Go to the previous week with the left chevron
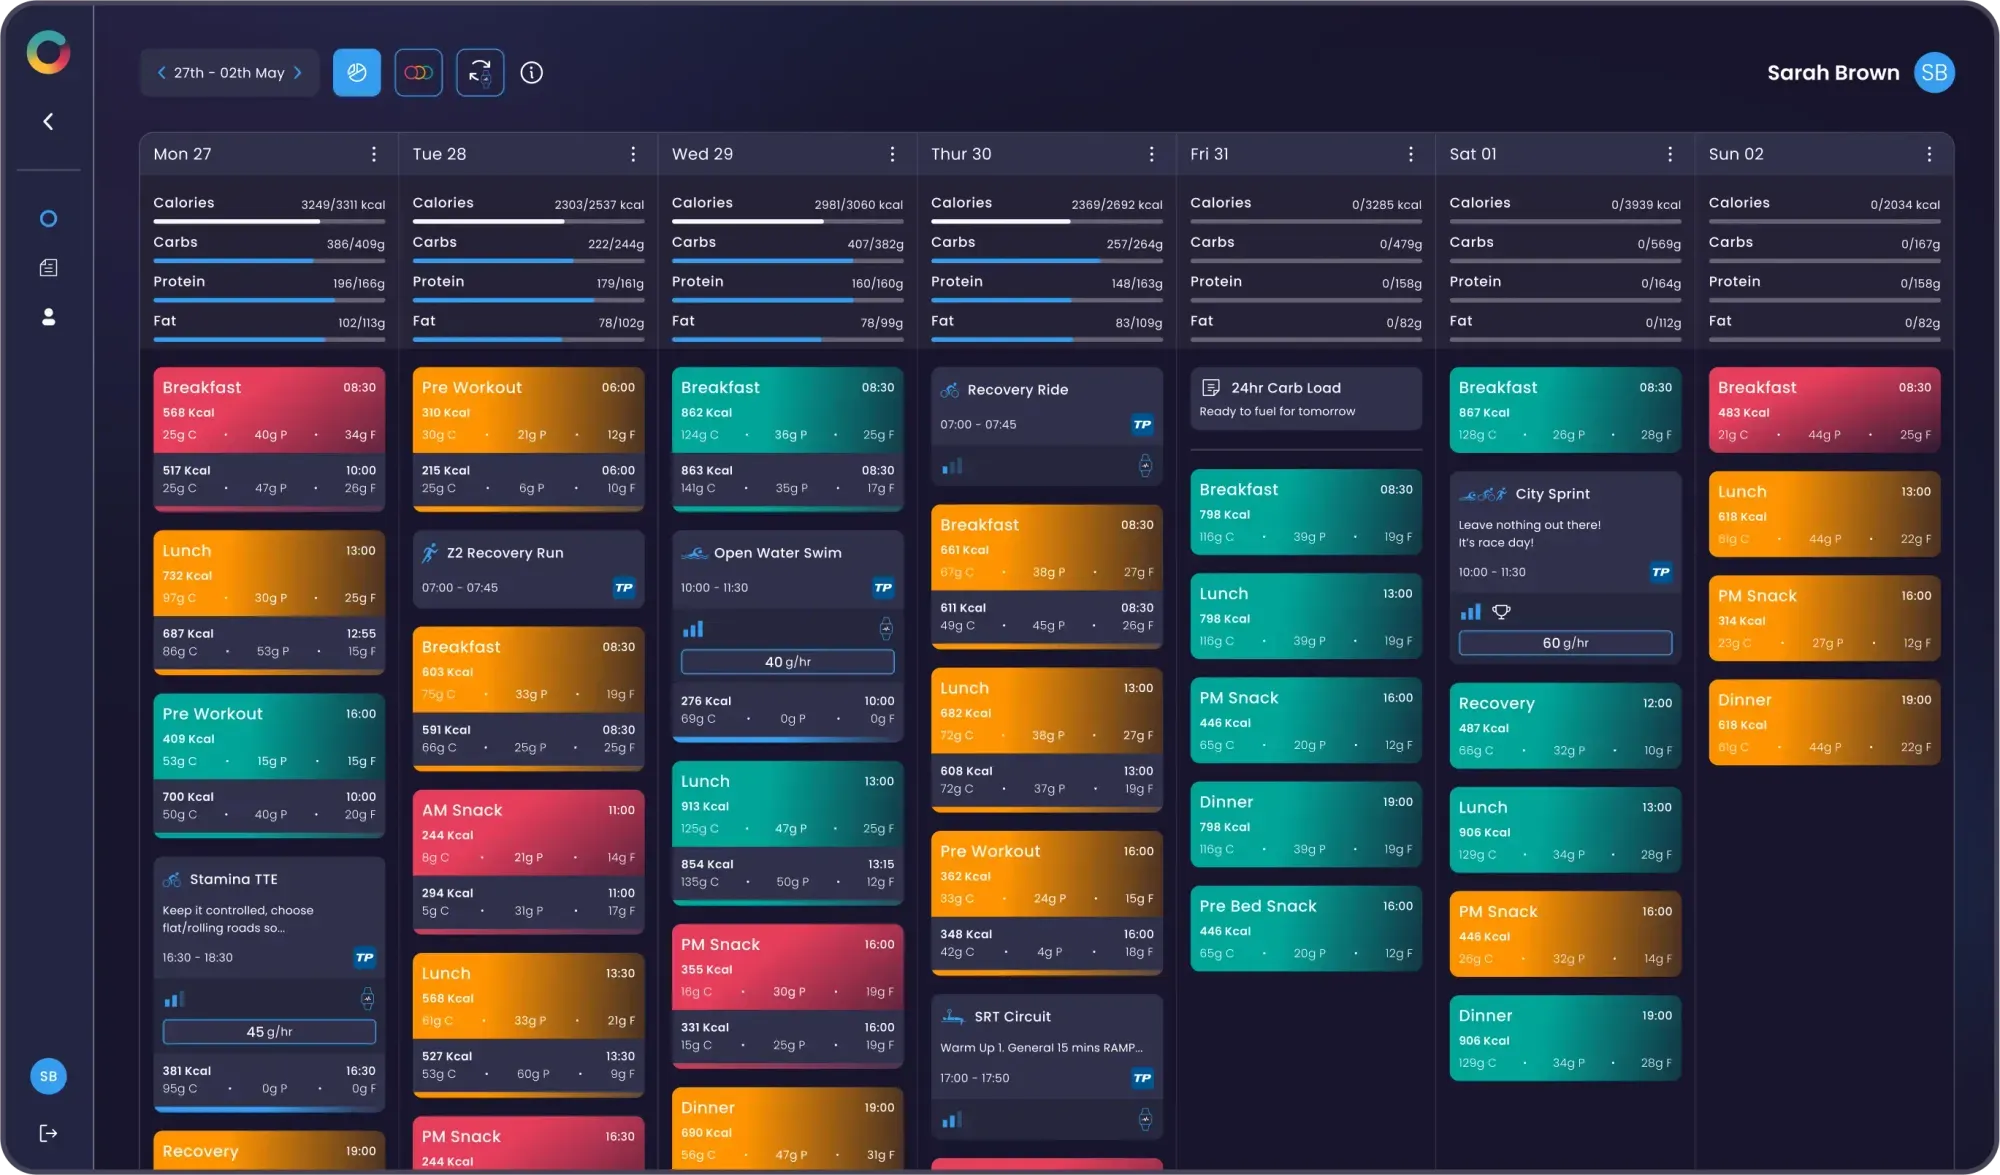Image resolution: width=2000 pixels, height=1175 pixels. tap(161, 72)
